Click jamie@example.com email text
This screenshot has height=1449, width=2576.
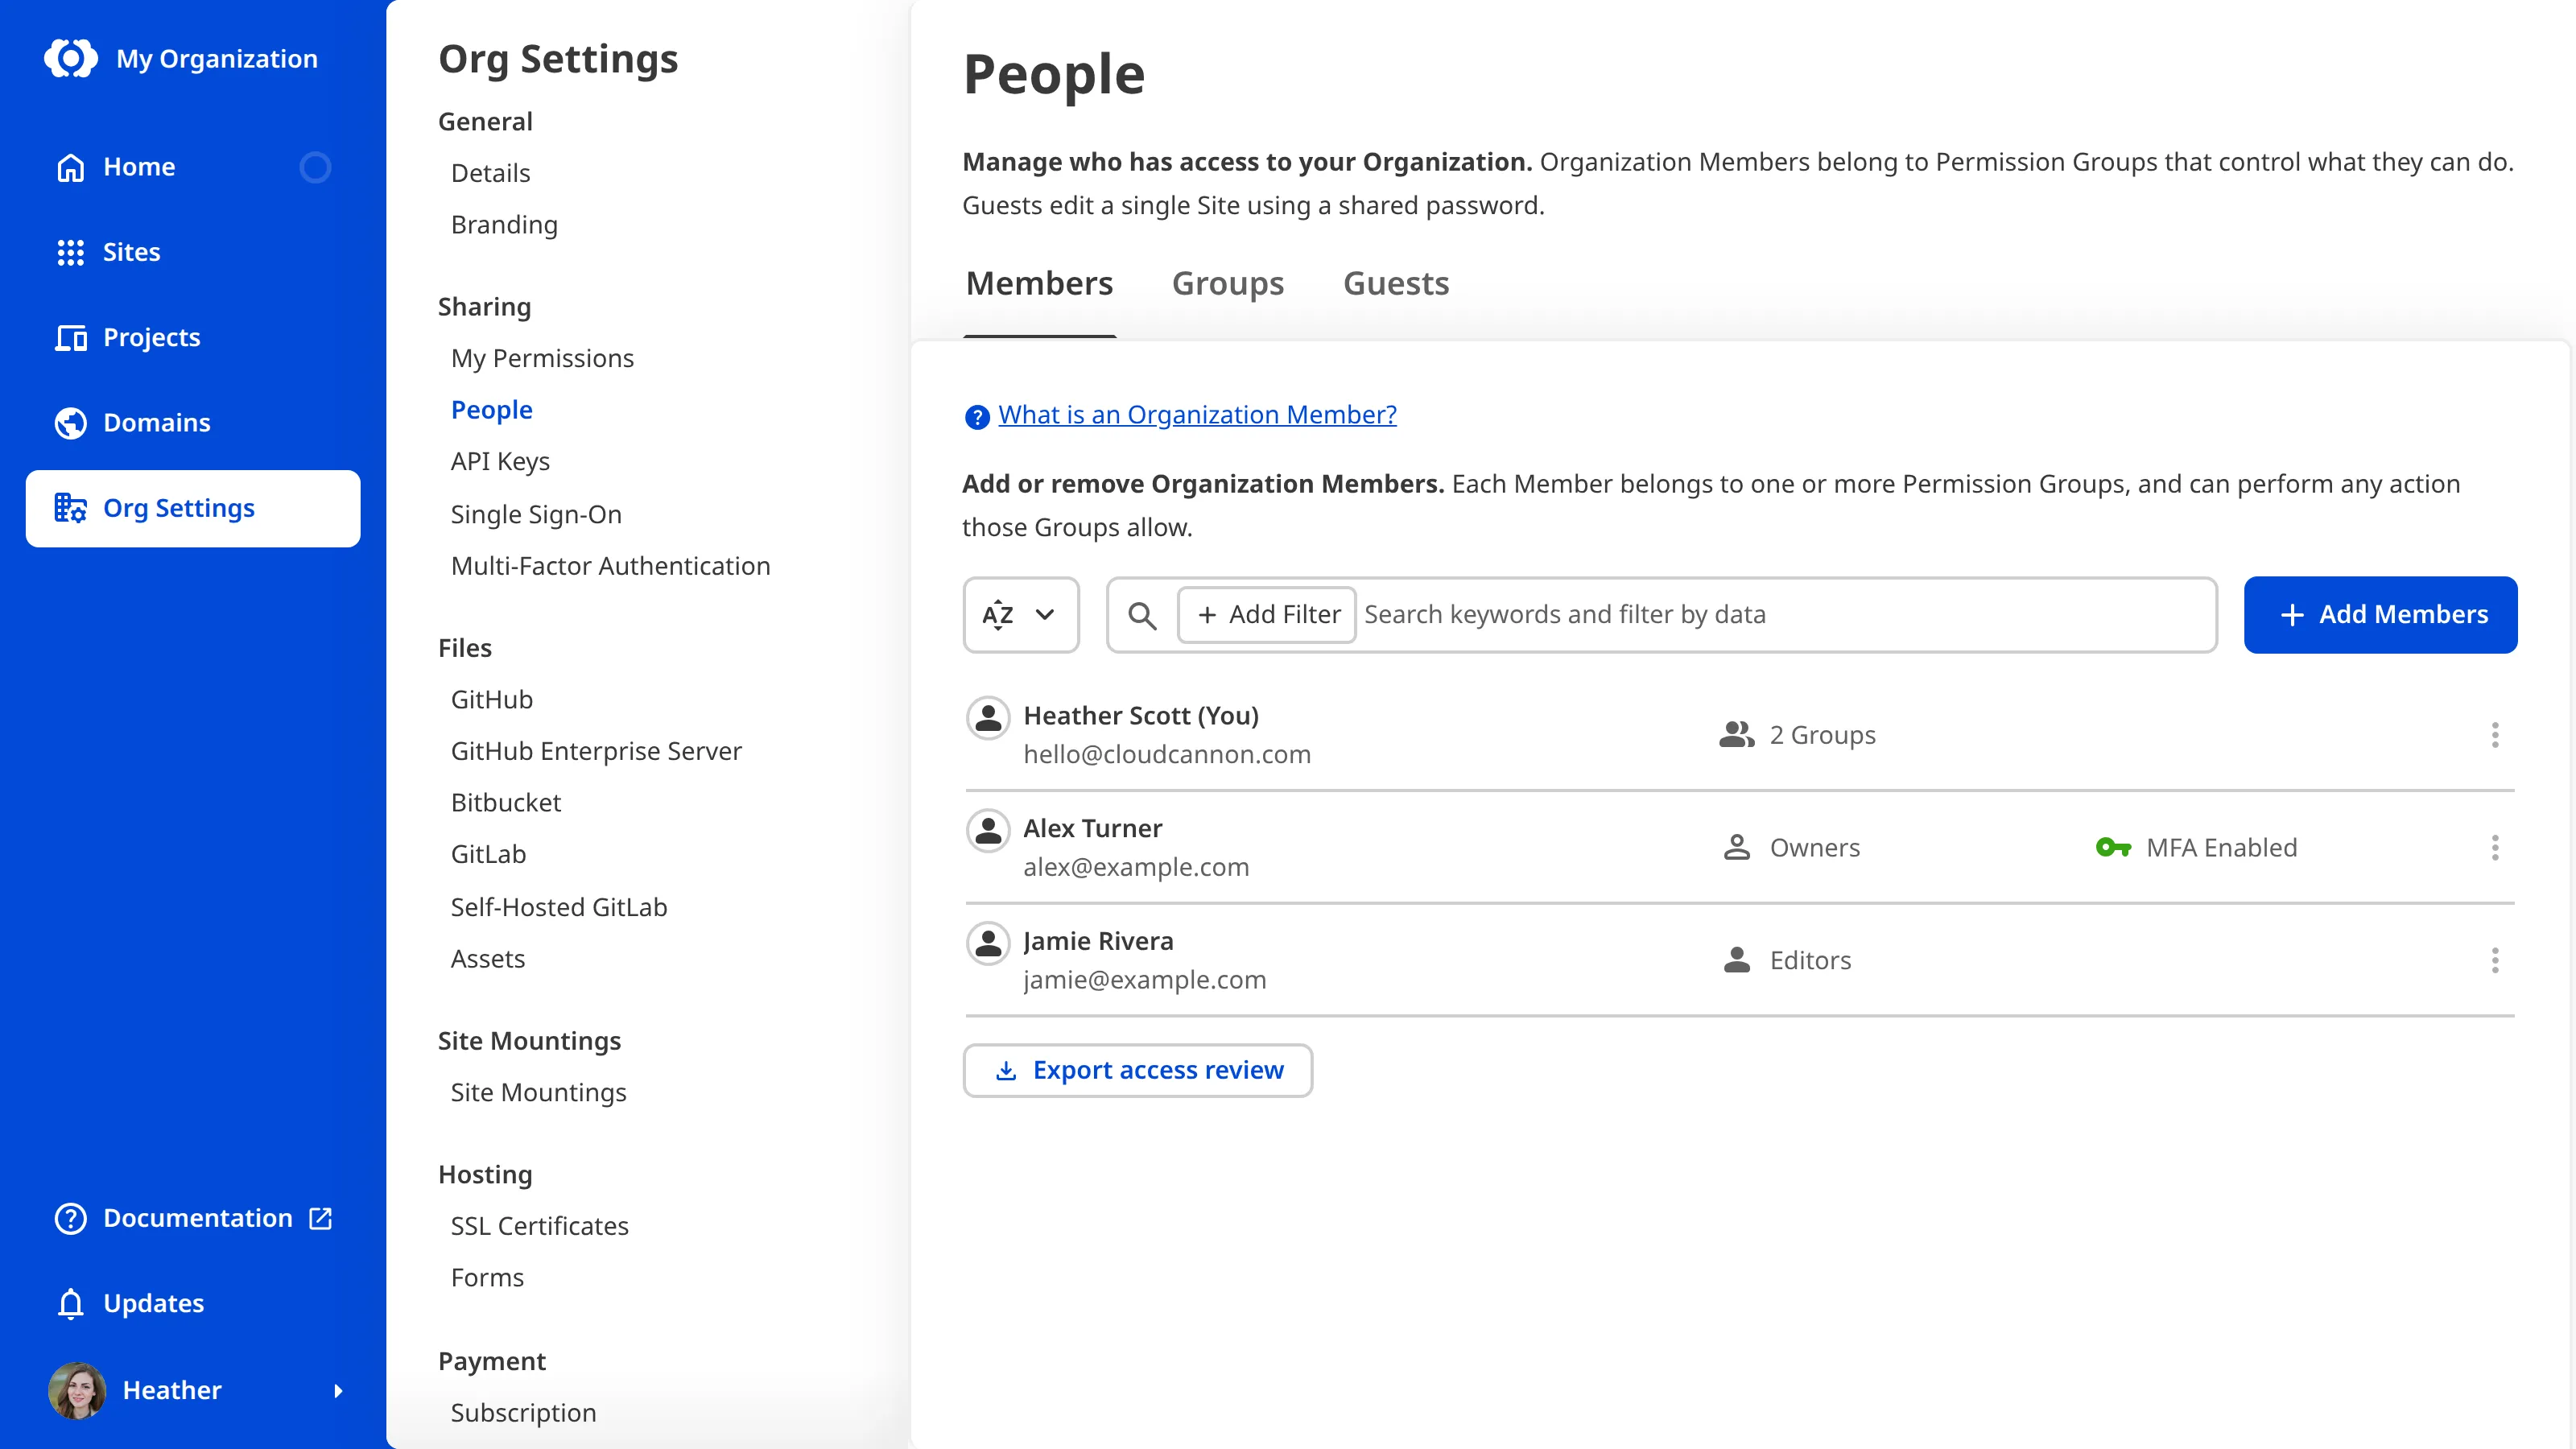1144,981
